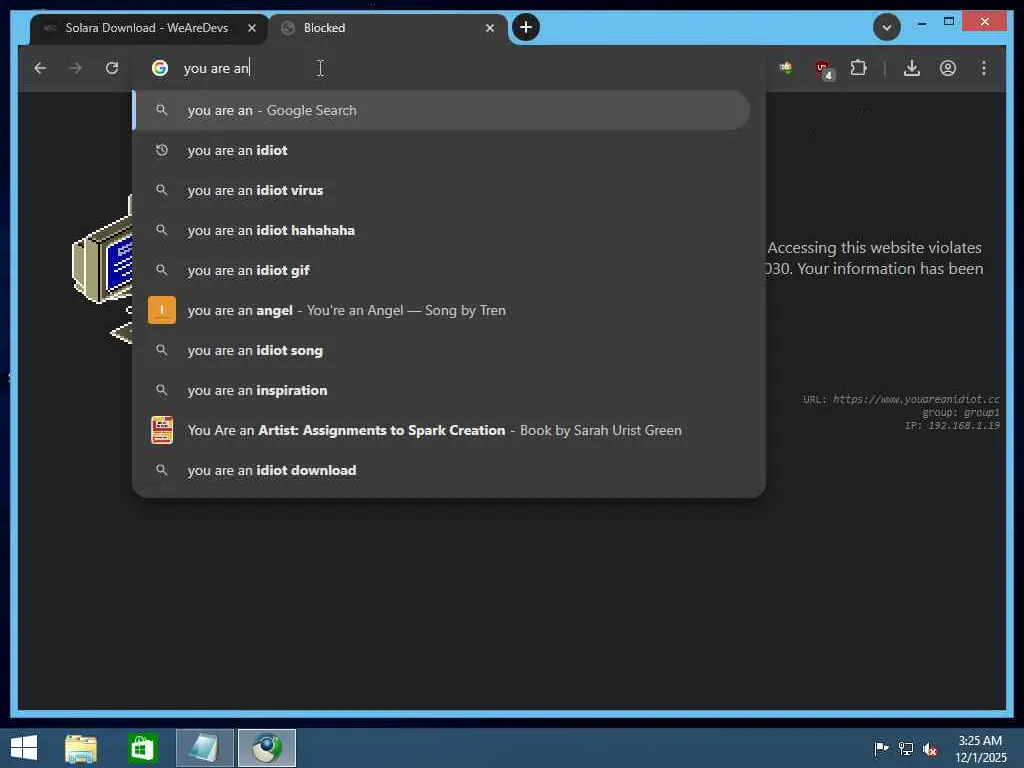Minimize the browser window
The height and width of the screenshot is (768, 1024).
point(921,23)
